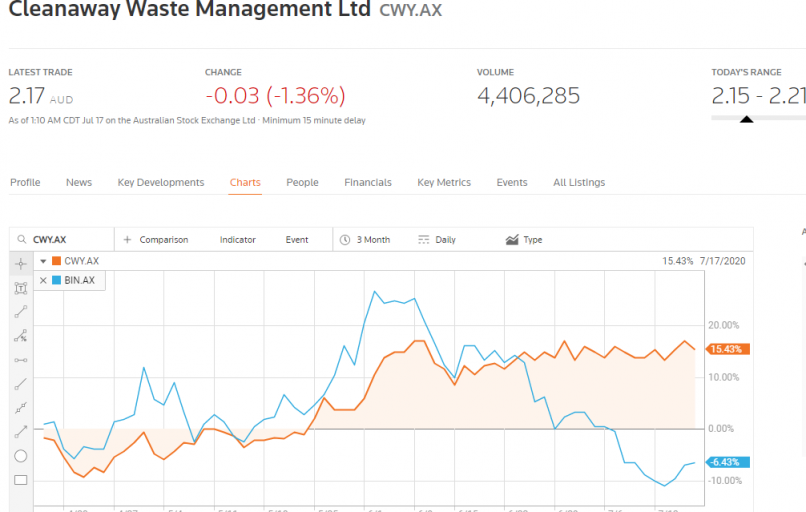
Task: Collapse the CWY.AX legend arrow
Action: (43, 261)
